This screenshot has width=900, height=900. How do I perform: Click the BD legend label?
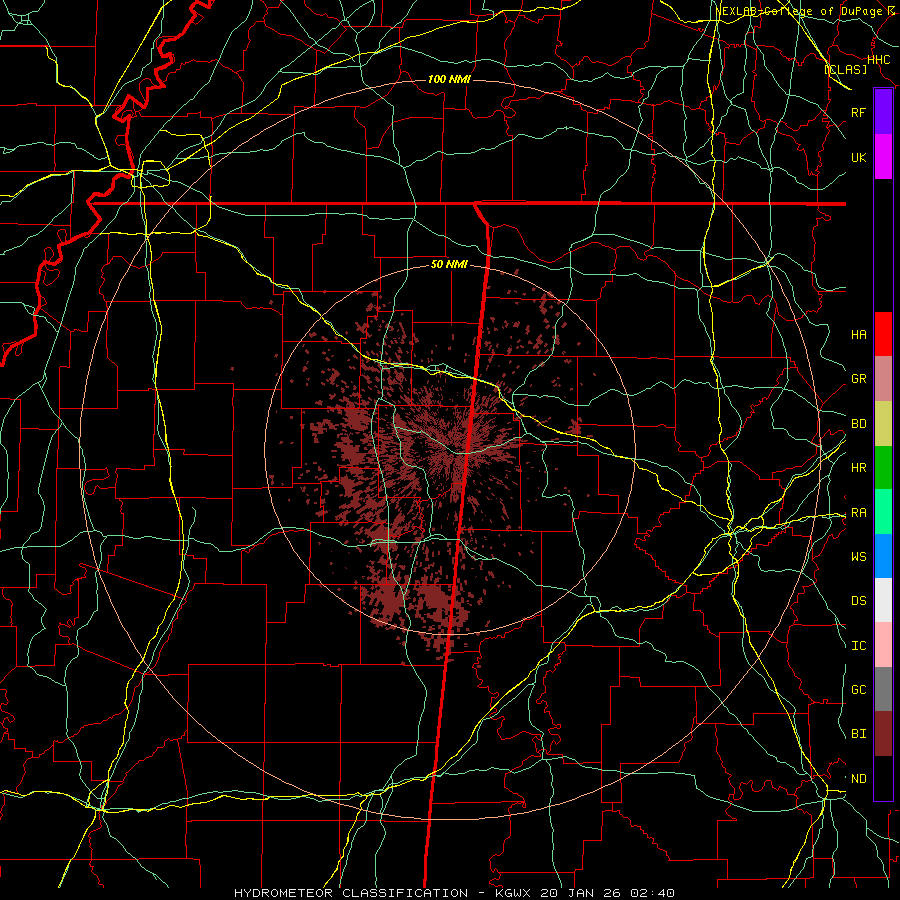pos(858,424)
